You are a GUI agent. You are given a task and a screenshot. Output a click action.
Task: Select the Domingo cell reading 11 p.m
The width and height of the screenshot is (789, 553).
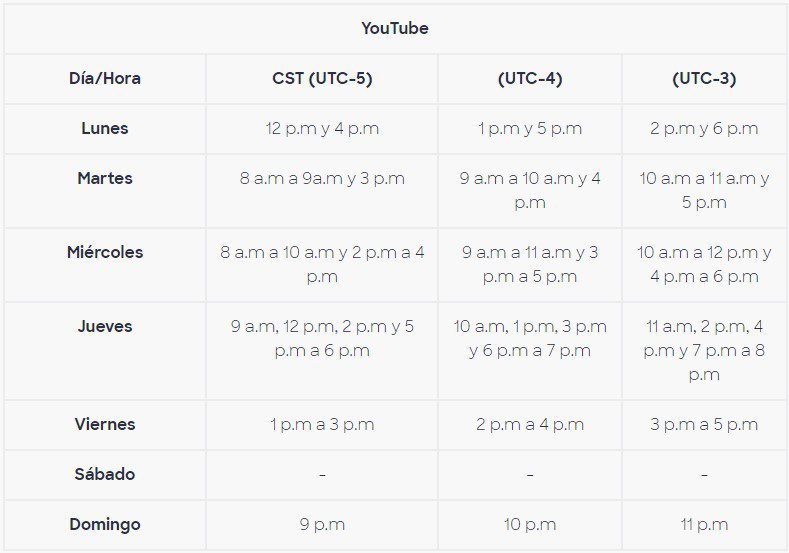pyautogui.click(x=704, y=525)
